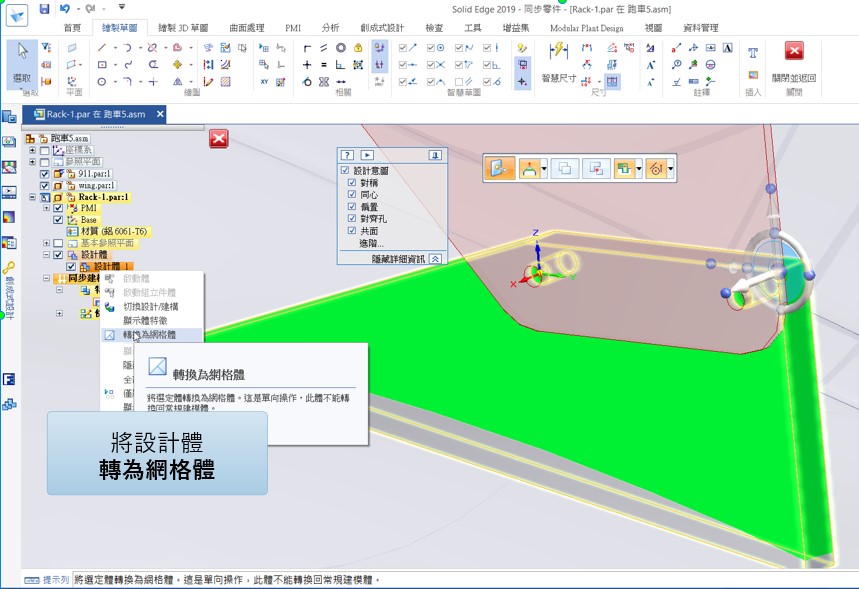Uncheck the 設計意圖 checkbox

coord(345,170)
